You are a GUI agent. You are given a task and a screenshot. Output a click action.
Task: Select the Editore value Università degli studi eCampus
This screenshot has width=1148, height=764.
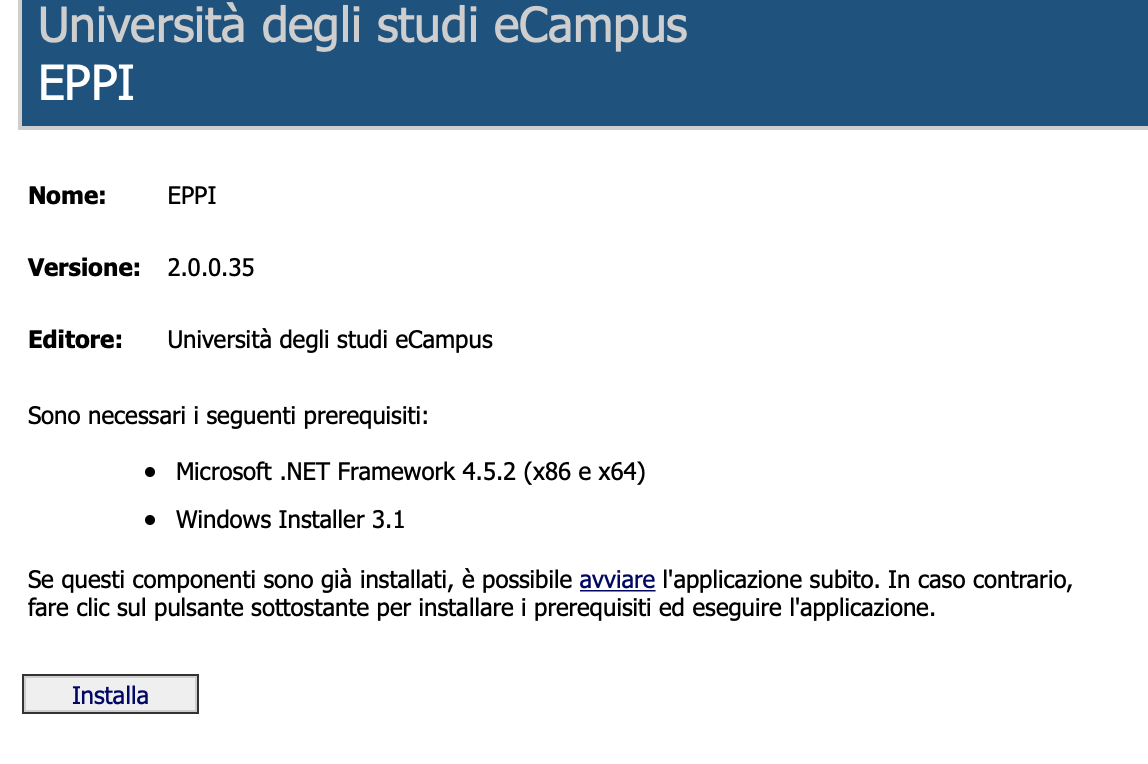pyautogui.click(x=330, y=340)
